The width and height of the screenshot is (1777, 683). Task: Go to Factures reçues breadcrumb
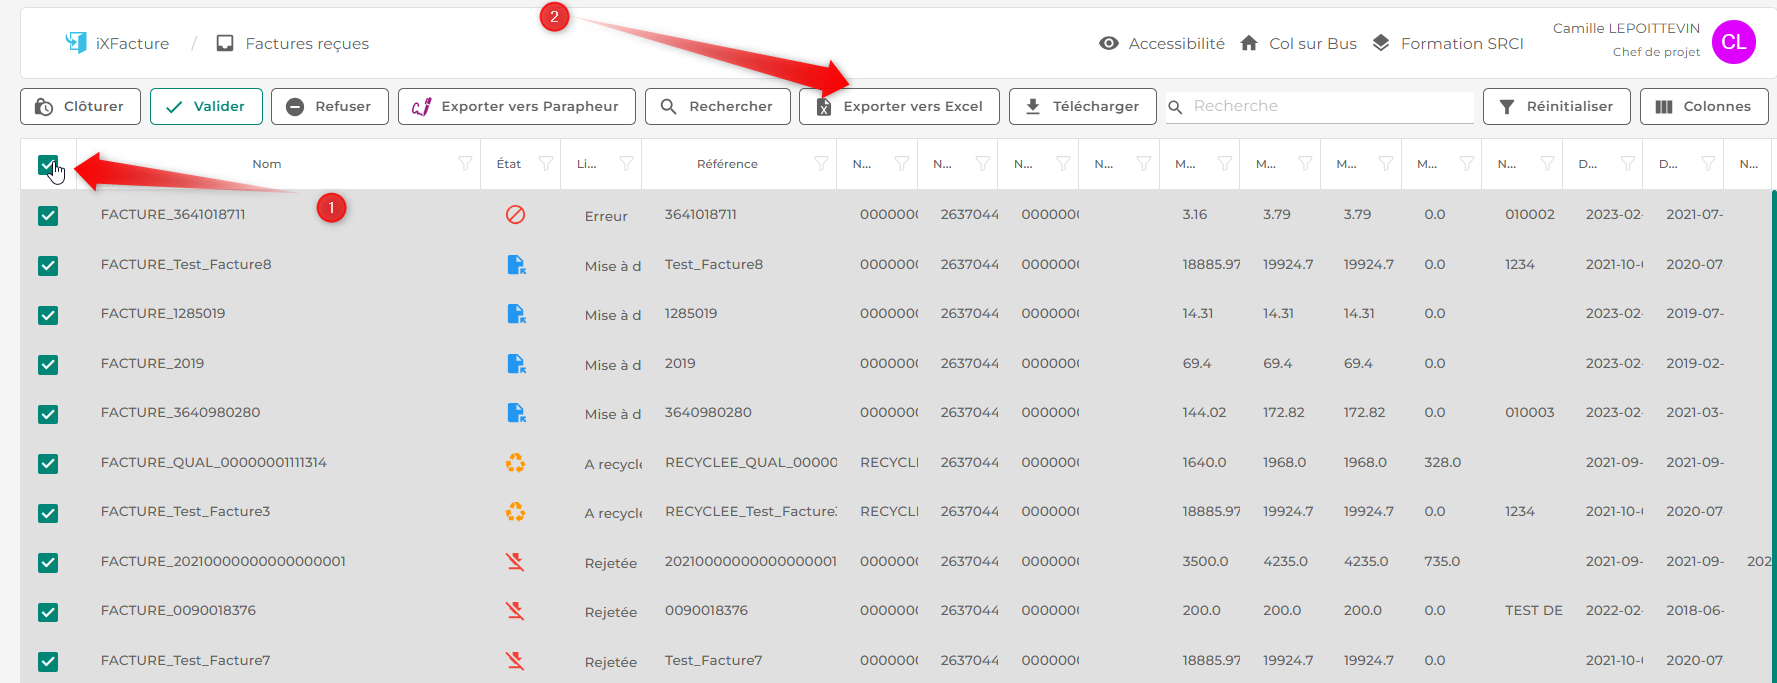306,43
